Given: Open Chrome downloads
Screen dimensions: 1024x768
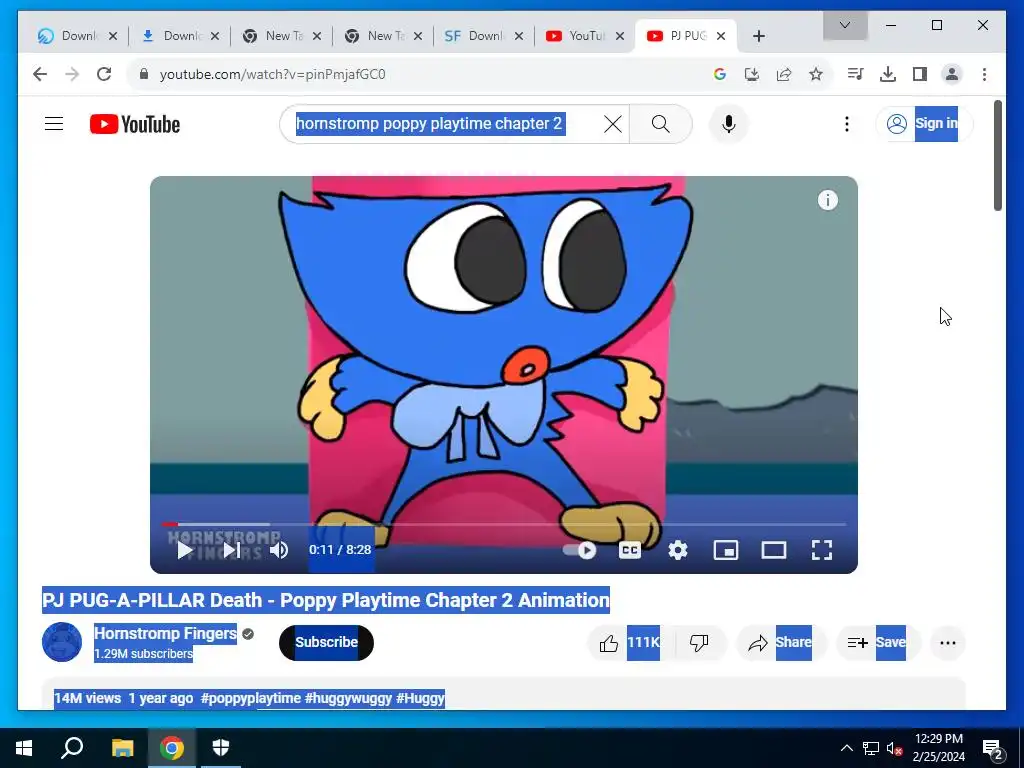Looking at the screenshot, I should 888,74.
